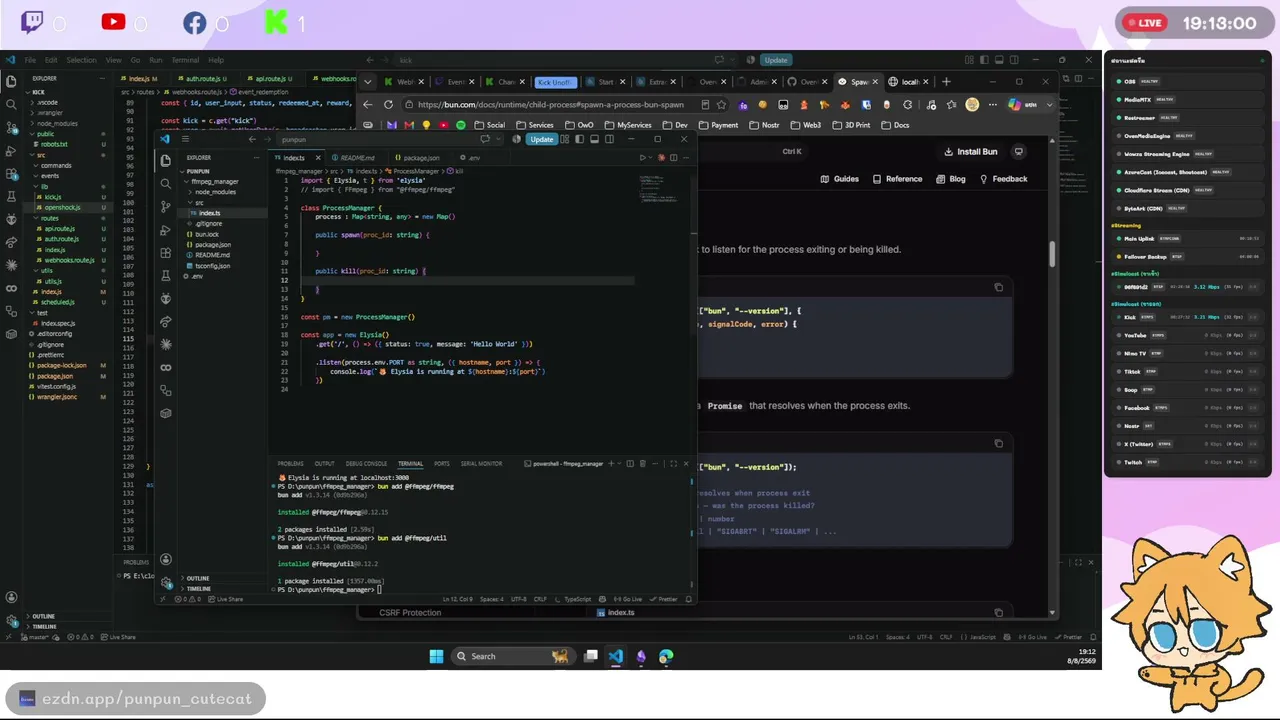1280x720 pixels.
Task: Switch to package.json editor tab
Action: coord(420,157)
